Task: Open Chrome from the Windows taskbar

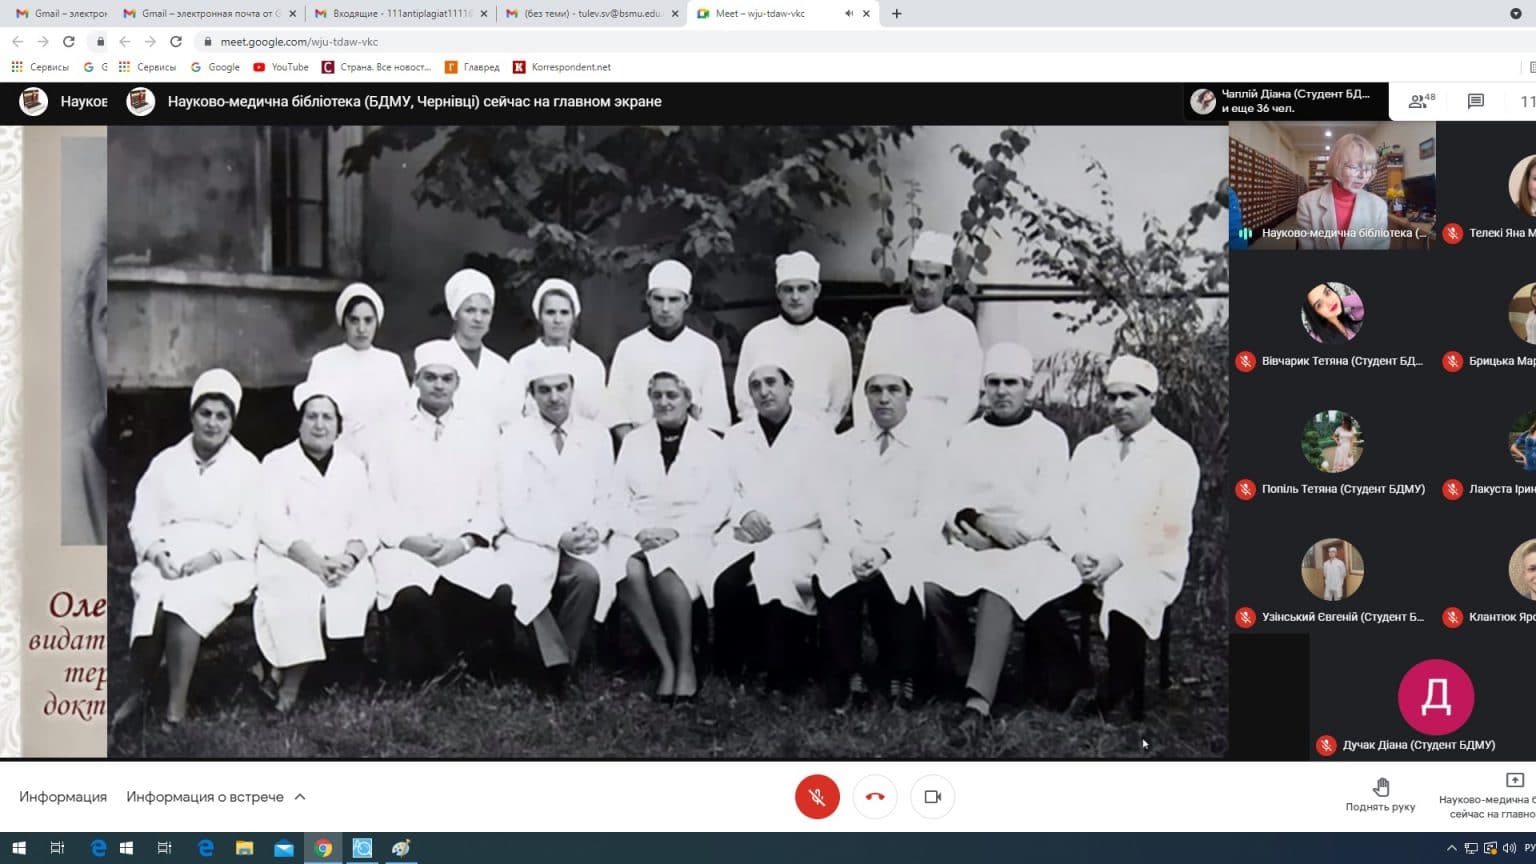Action: tap(323, 848)
